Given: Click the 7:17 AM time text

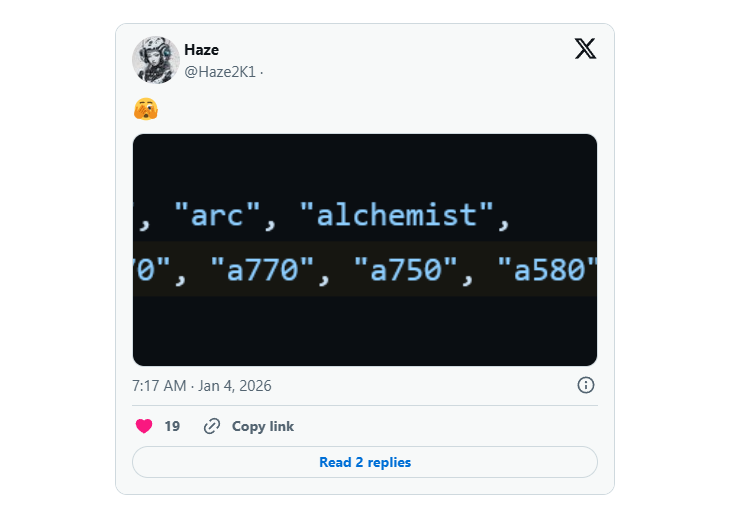Looking at the screenshot, I should tap(161, 386).
